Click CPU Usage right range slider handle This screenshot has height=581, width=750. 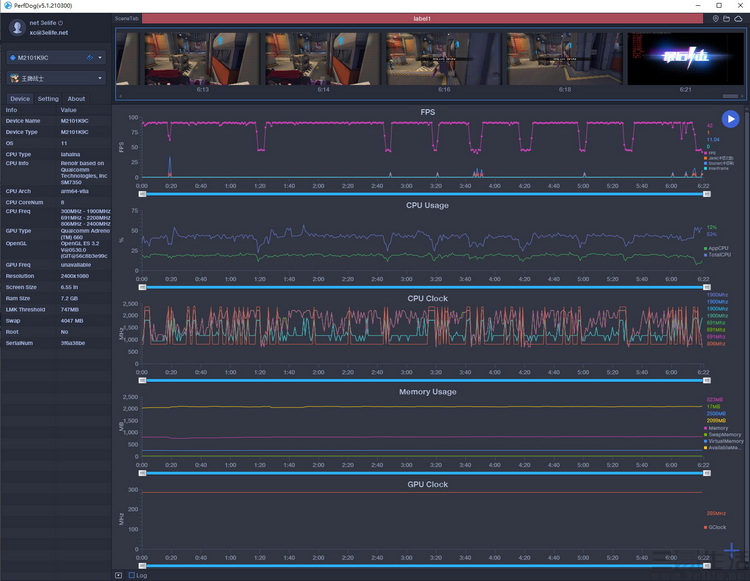click(x=707, y=287)
